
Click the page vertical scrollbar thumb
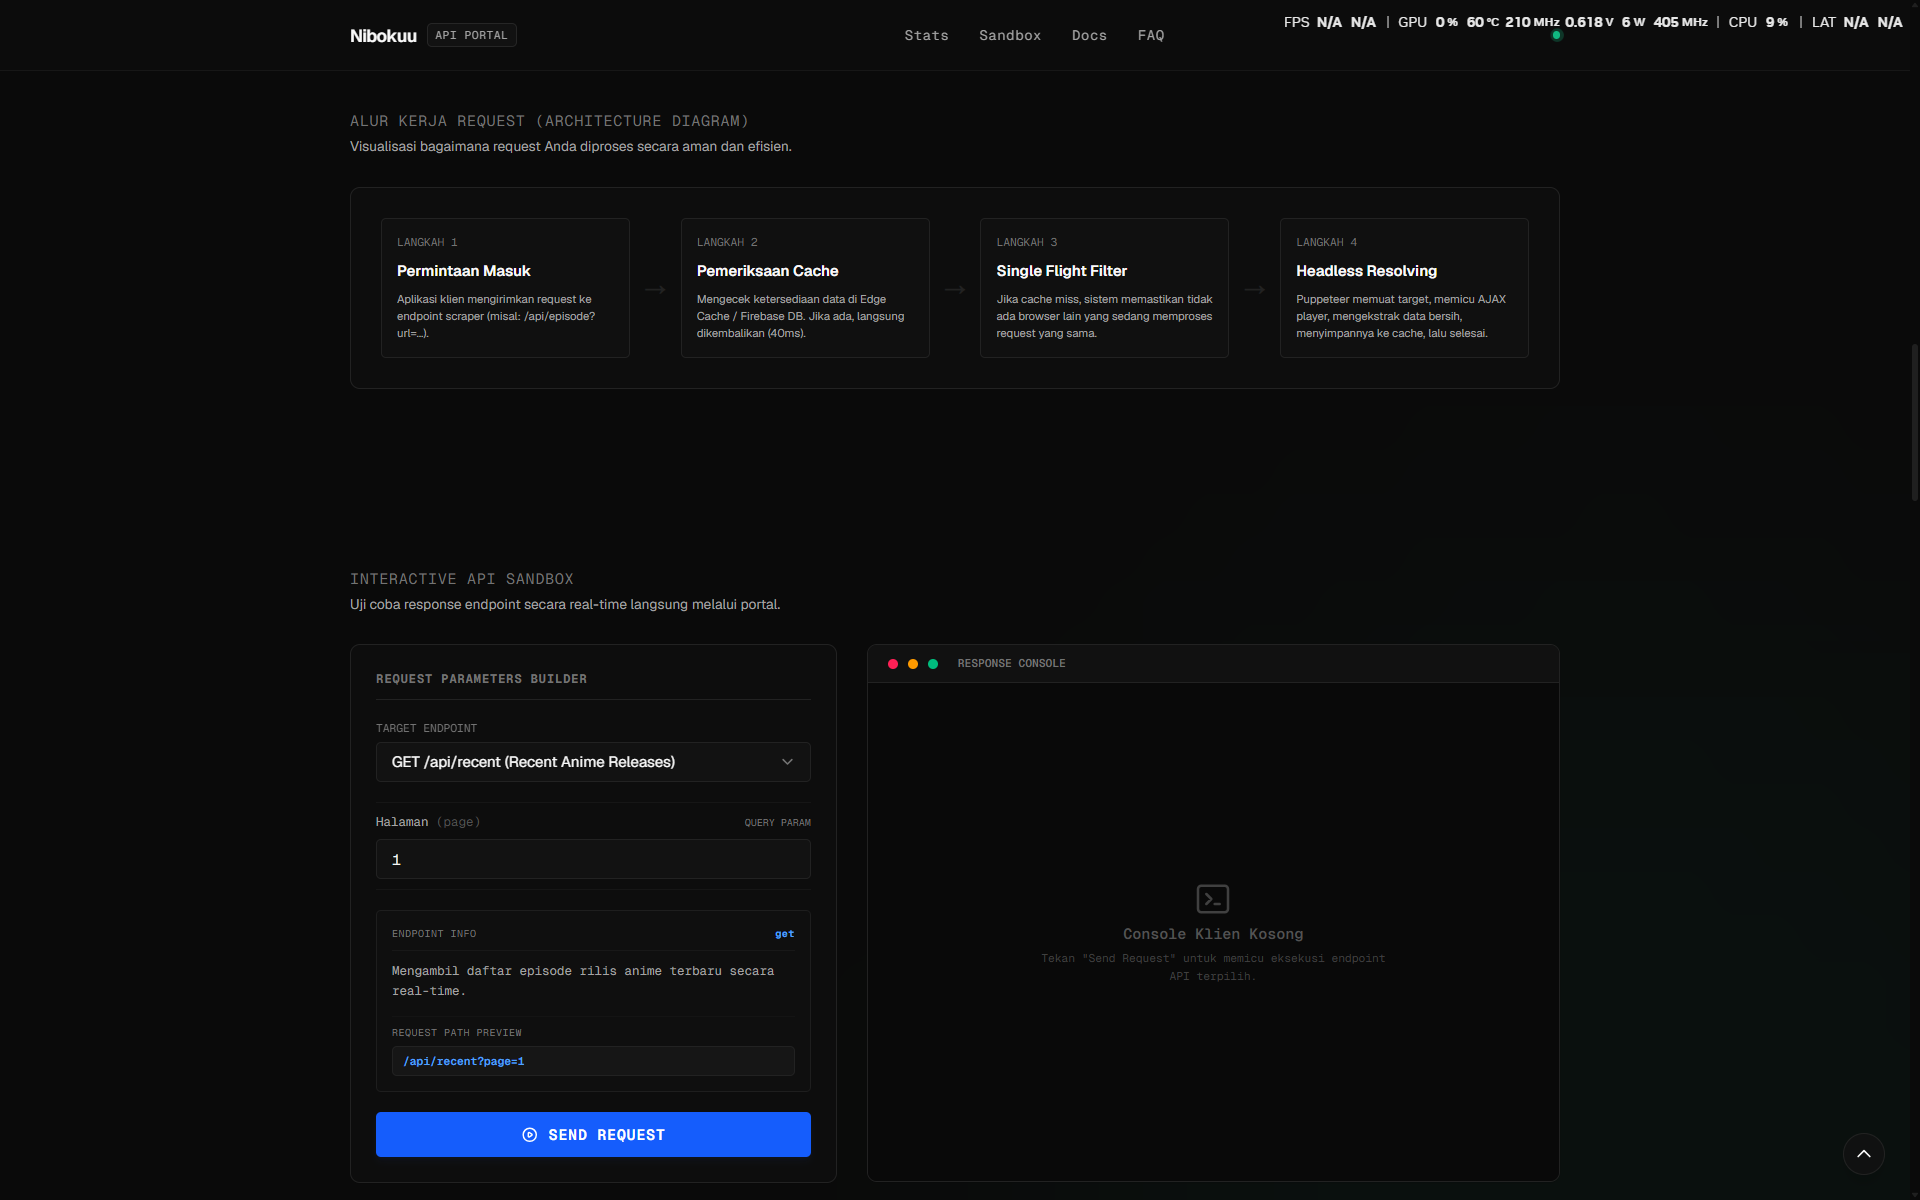click(1915, 422)
